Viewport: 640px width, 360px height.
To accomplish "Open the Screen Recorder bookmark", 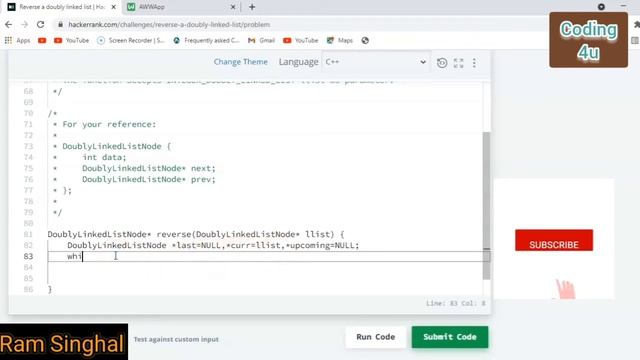I will tap(131, 40).
